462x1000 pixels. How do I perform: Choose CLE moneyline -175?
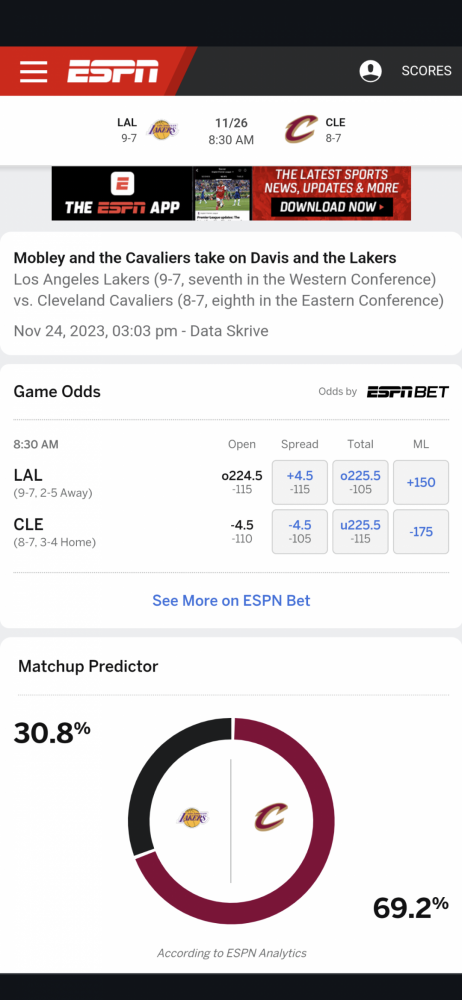pyautogui.click(x=421, y=531)
